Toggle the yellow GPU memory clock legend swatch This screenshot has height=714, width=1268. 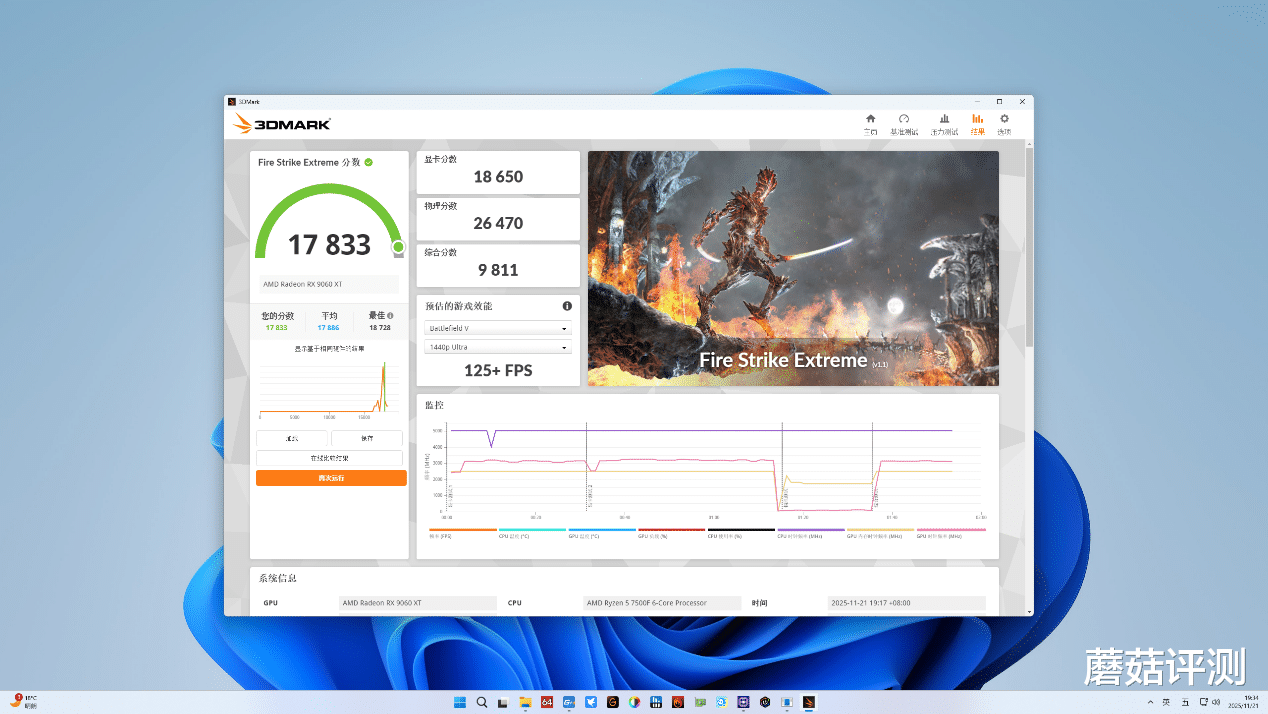[x=881, y=530]
